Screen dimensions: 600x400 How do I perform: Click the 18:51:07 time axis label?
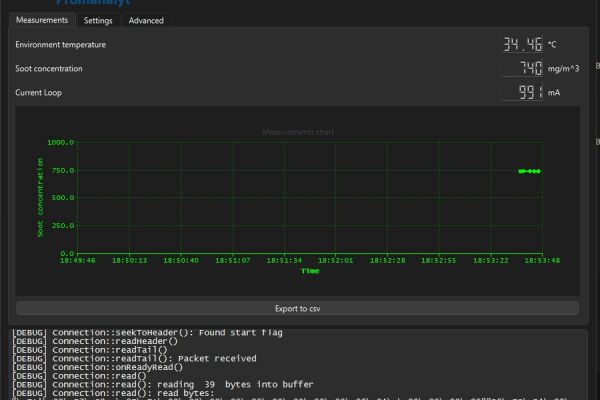click(233, 261)
